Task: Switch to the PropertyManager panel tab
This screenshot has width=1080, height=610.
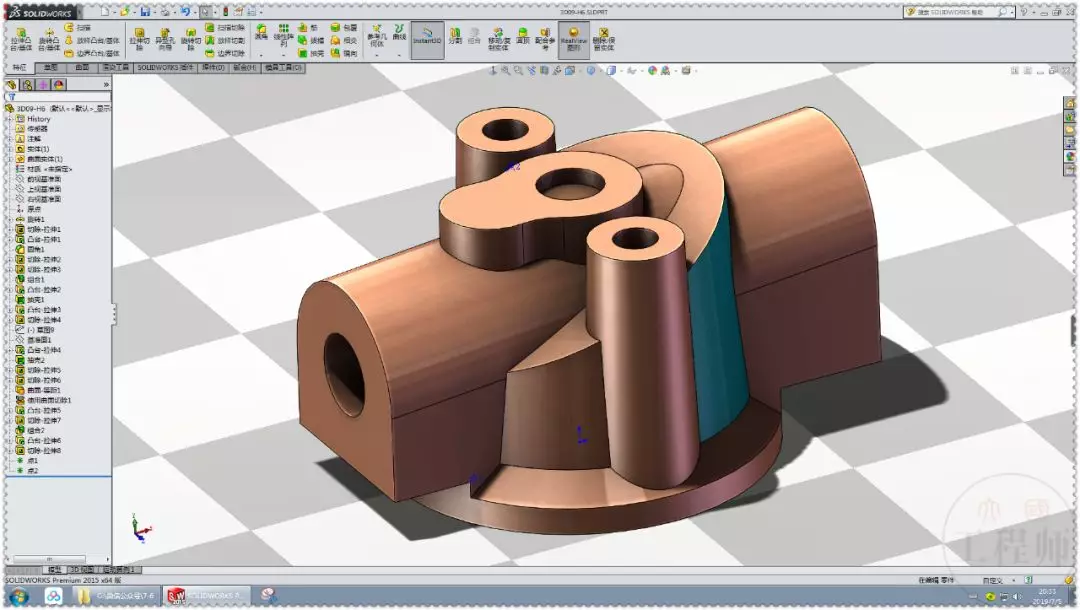Action: (28, 85)
